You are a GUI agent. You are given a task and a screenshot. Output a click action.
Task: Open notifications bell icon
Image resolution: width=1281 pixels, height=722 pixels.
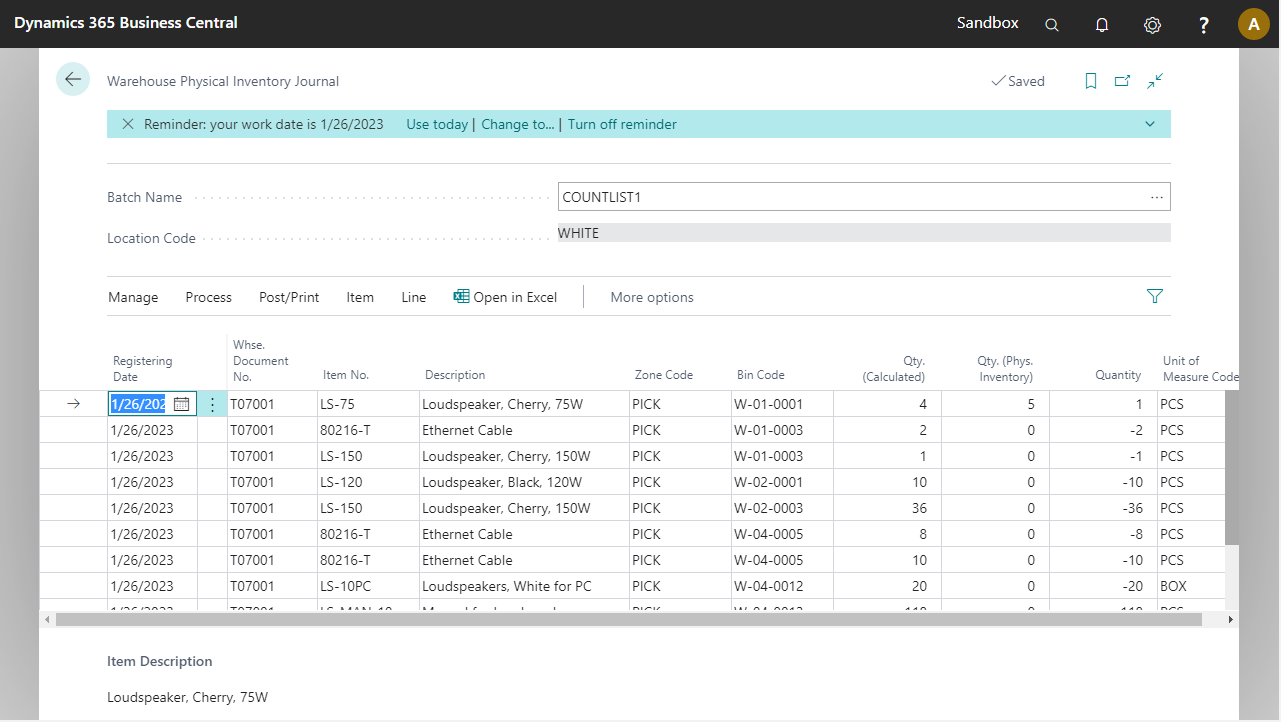(x=1102, y=24)
